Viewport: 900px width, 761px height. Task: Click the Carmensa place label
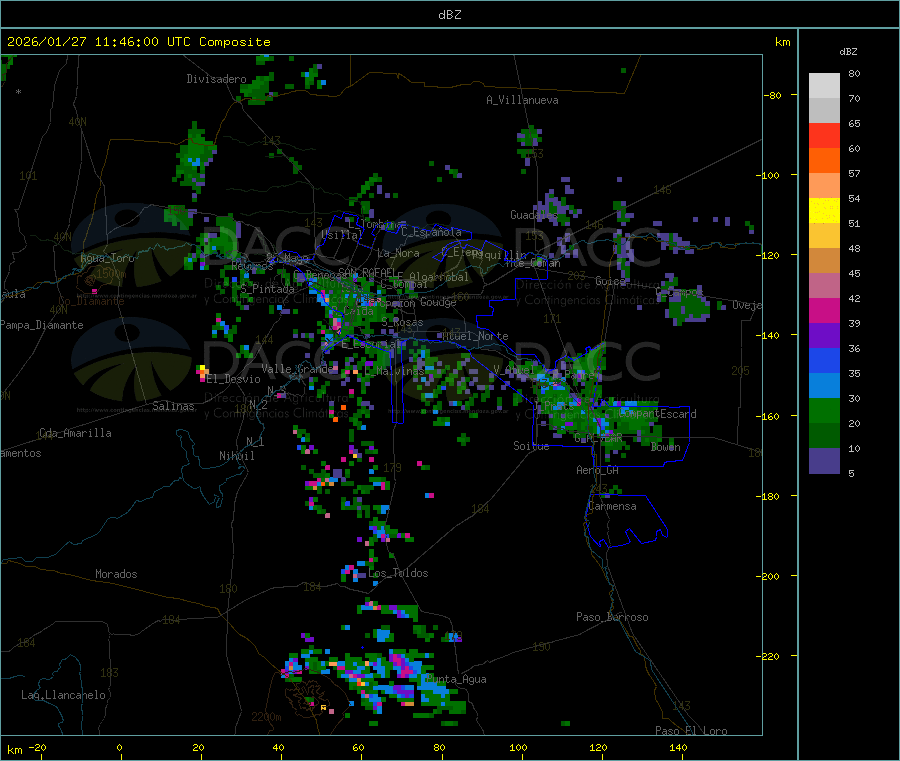[x=612, y=507]
